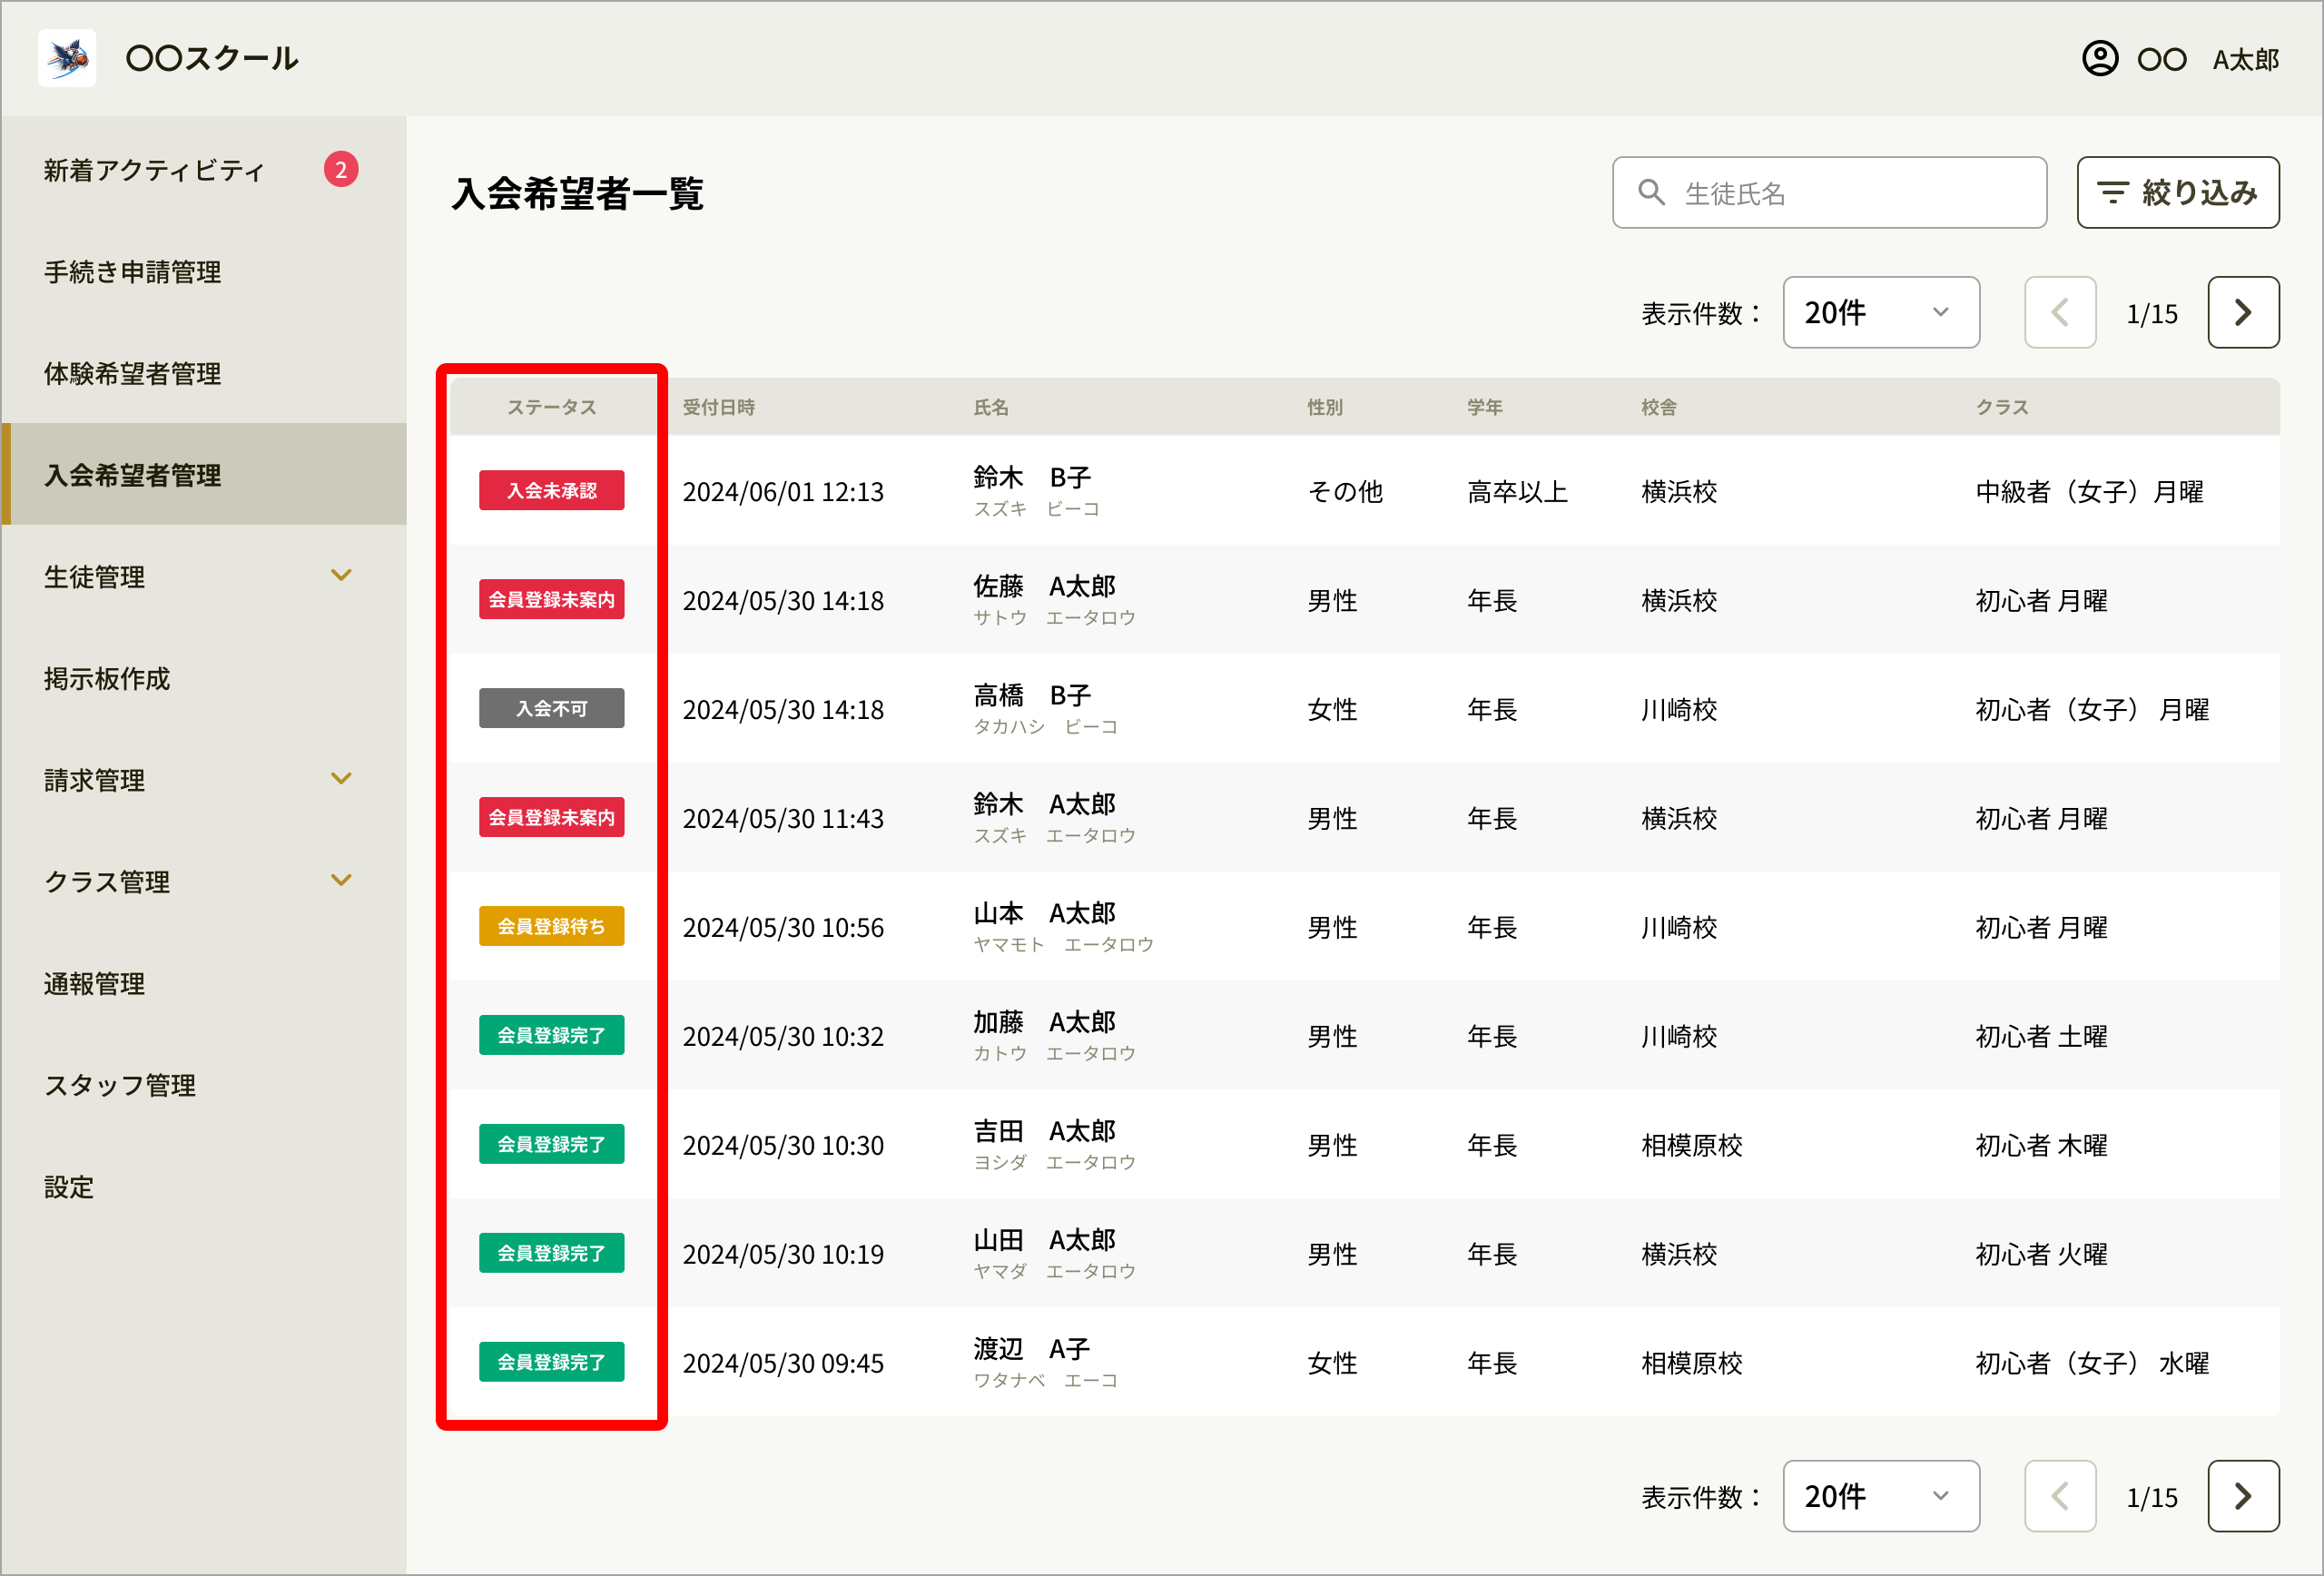
Task: Click 会員登録未案内 badge for 佐藤 A太郎
Action: 551,600
